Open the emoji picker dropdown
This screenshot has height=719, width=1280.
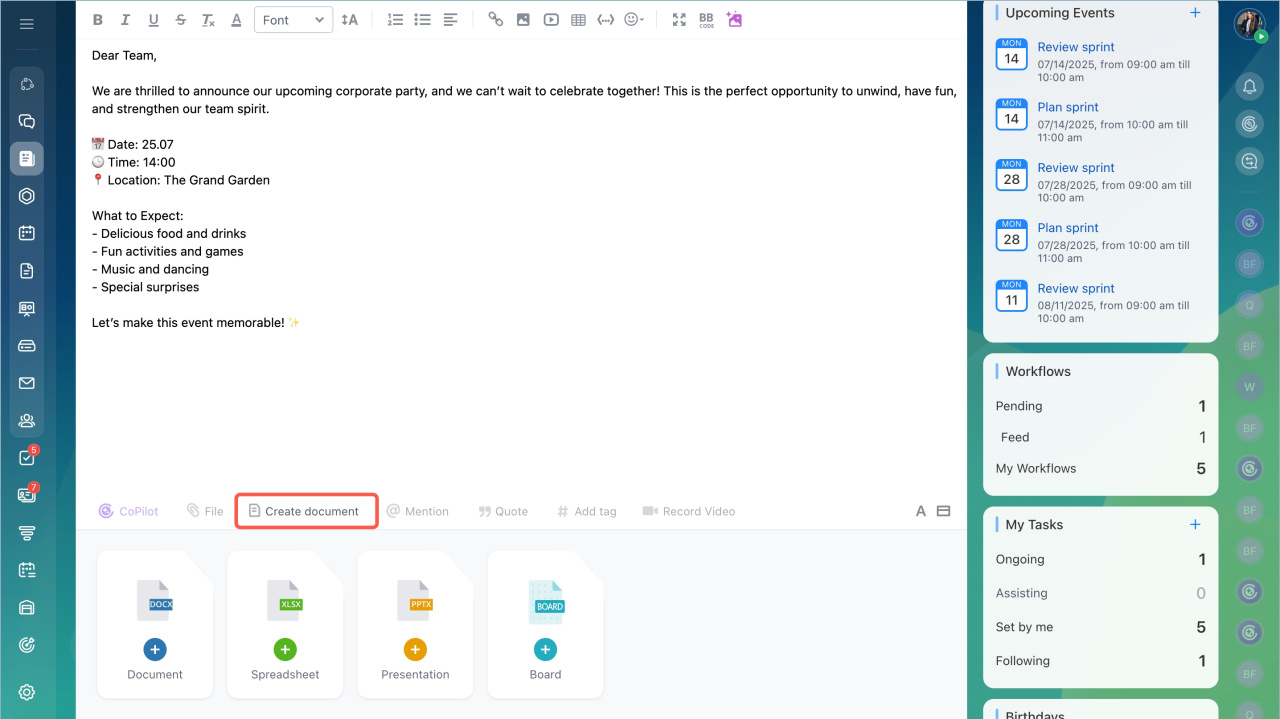click(x=634, y=20)
